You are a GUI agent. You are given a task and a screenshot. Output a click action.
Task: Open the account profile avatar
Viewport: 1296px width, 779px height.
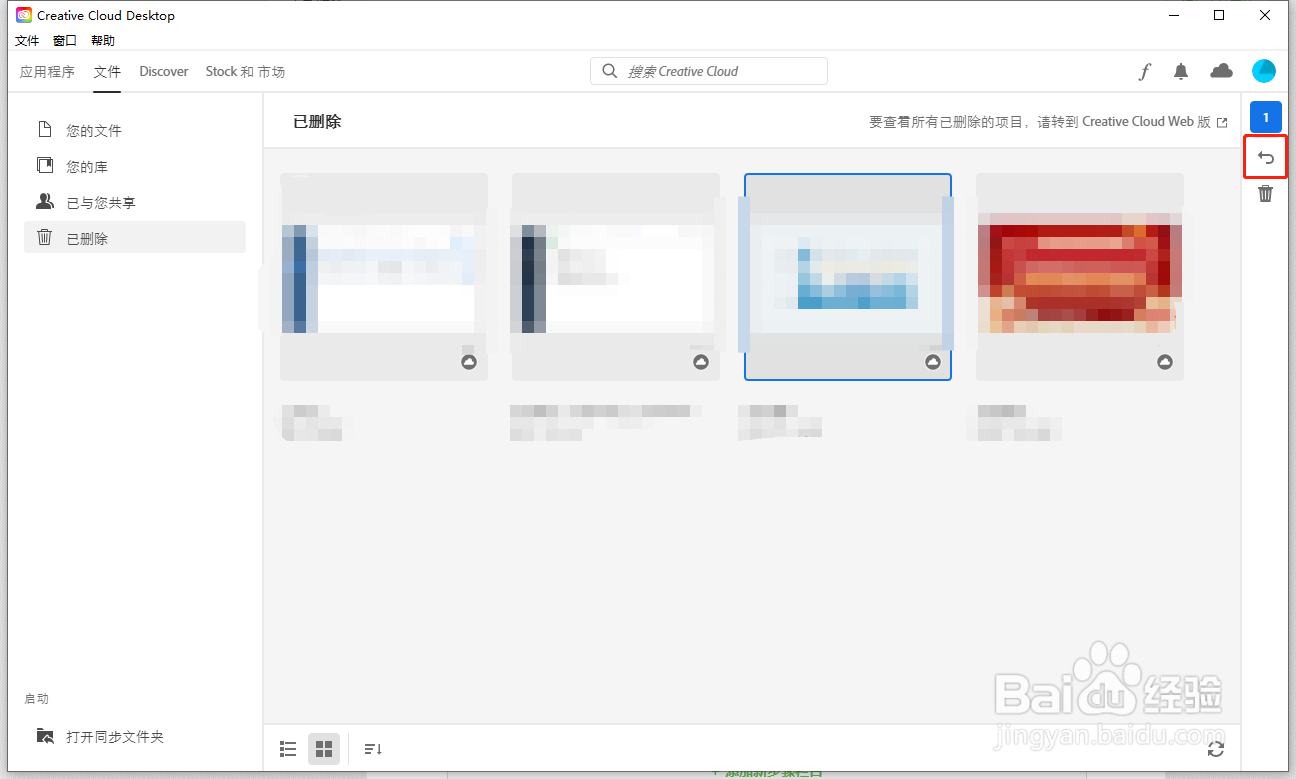pyautogui.click(x=1264, y=71)
